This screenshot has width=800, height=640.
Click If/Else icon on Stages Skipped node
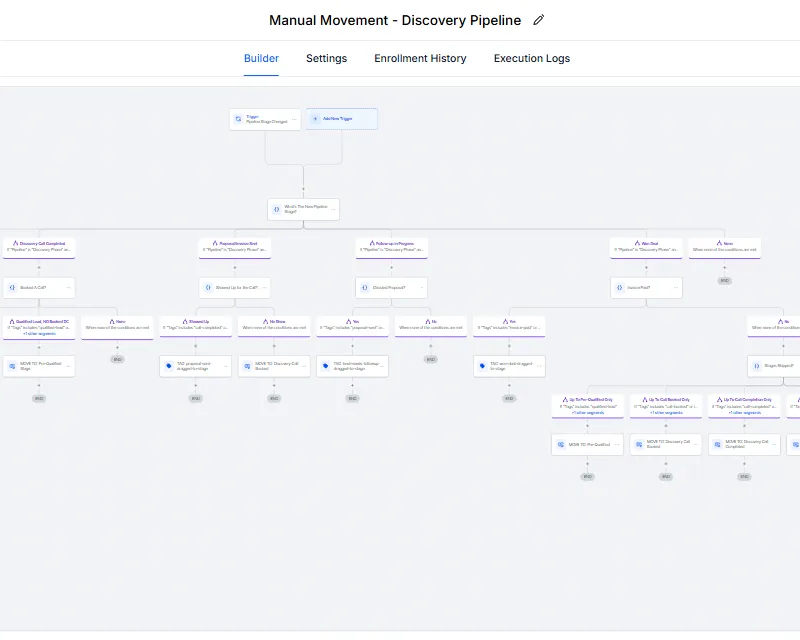[757, 366]
